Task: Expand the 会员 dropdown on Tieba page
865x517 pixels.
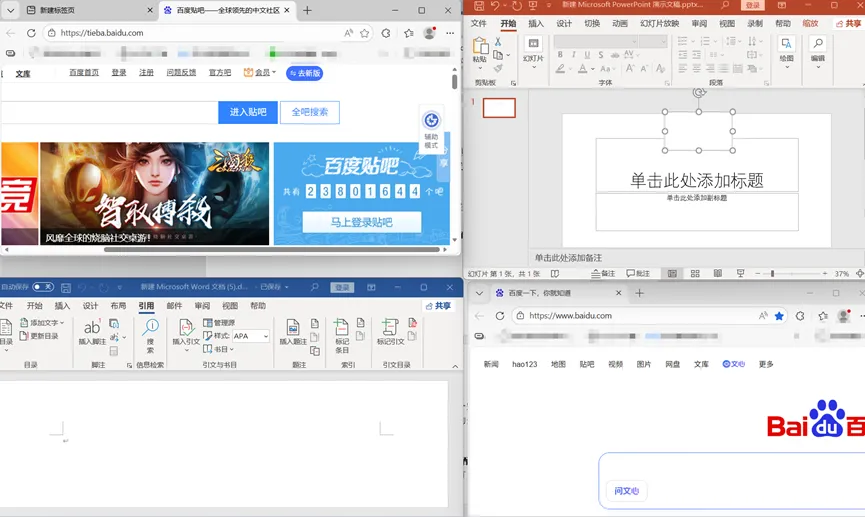Action: click(260, 72)
